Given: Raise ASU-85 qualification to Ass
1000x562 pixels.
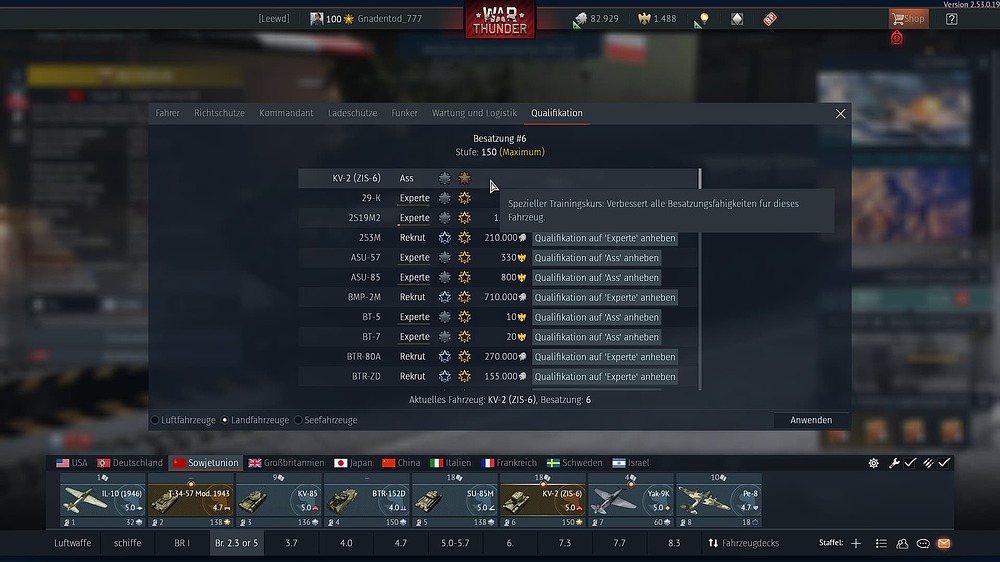Looking at the screenshot, I should (596, 277).
